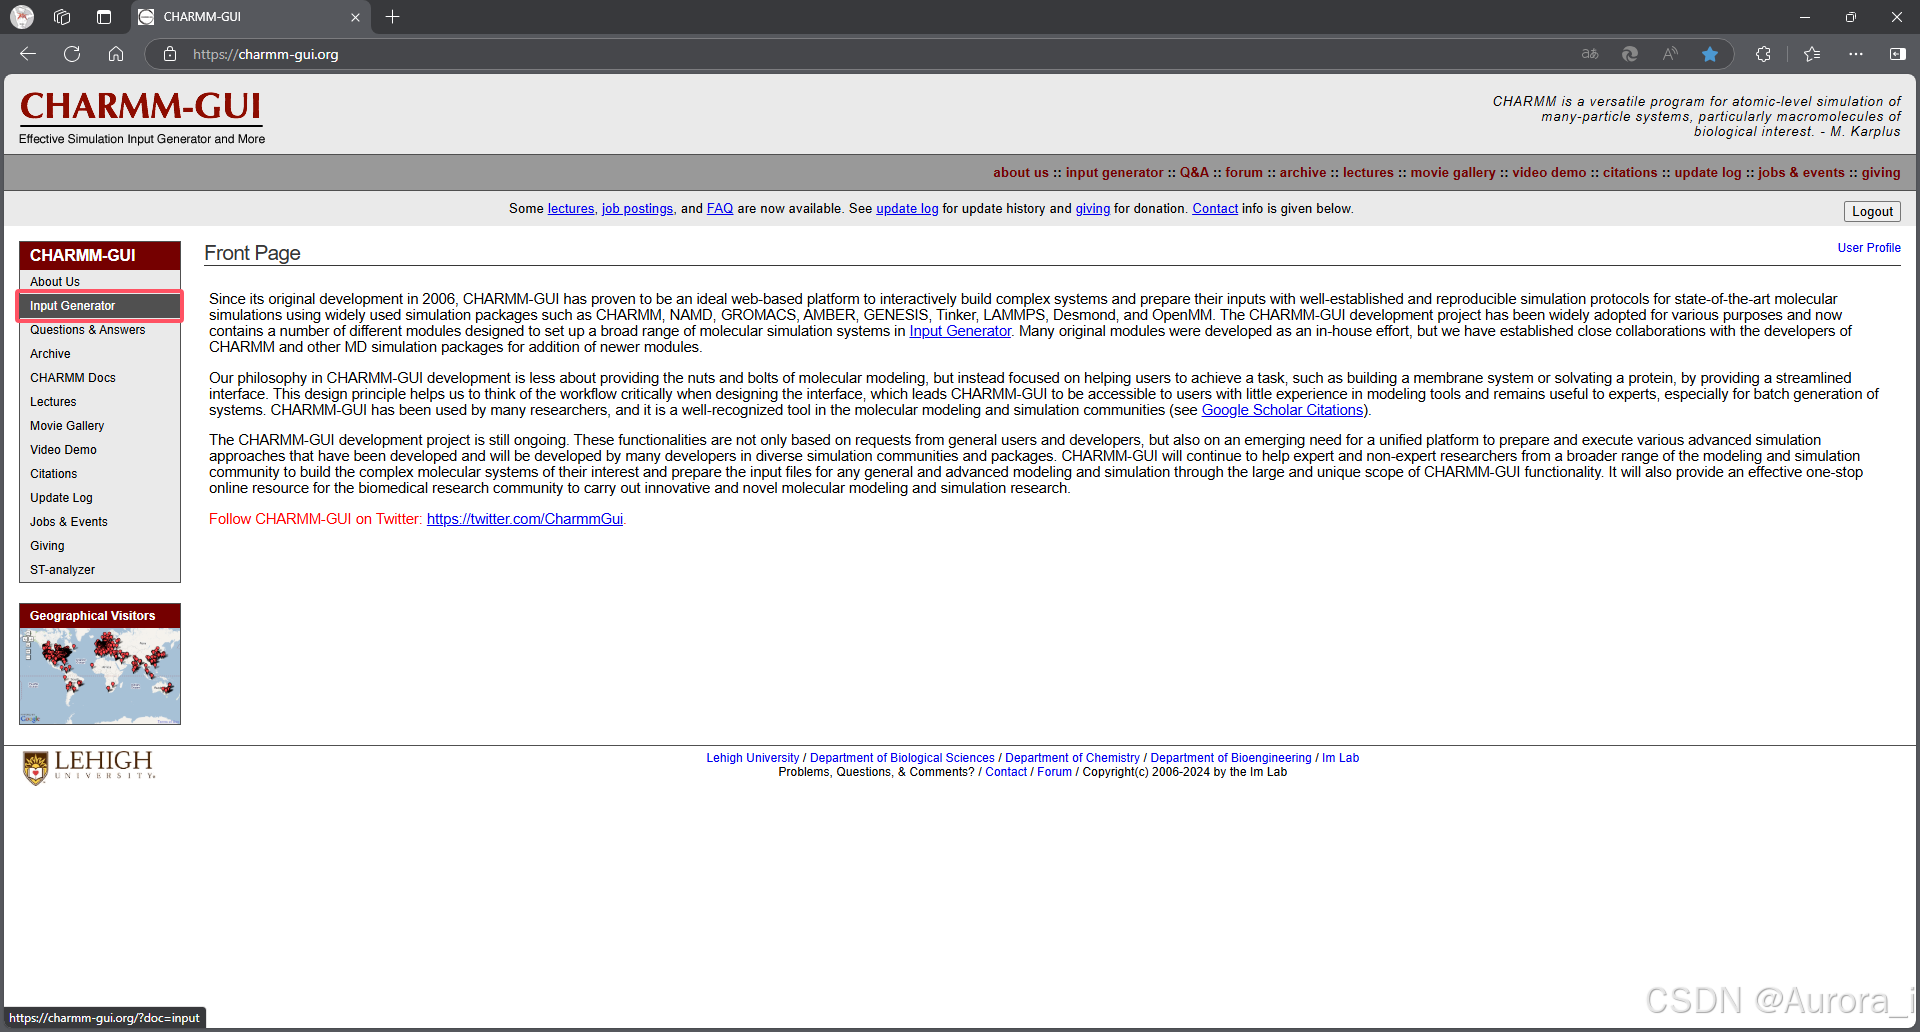Open the tab actions menu icon
This screenshot has height=1032, width=1920.
coord(104,17)
